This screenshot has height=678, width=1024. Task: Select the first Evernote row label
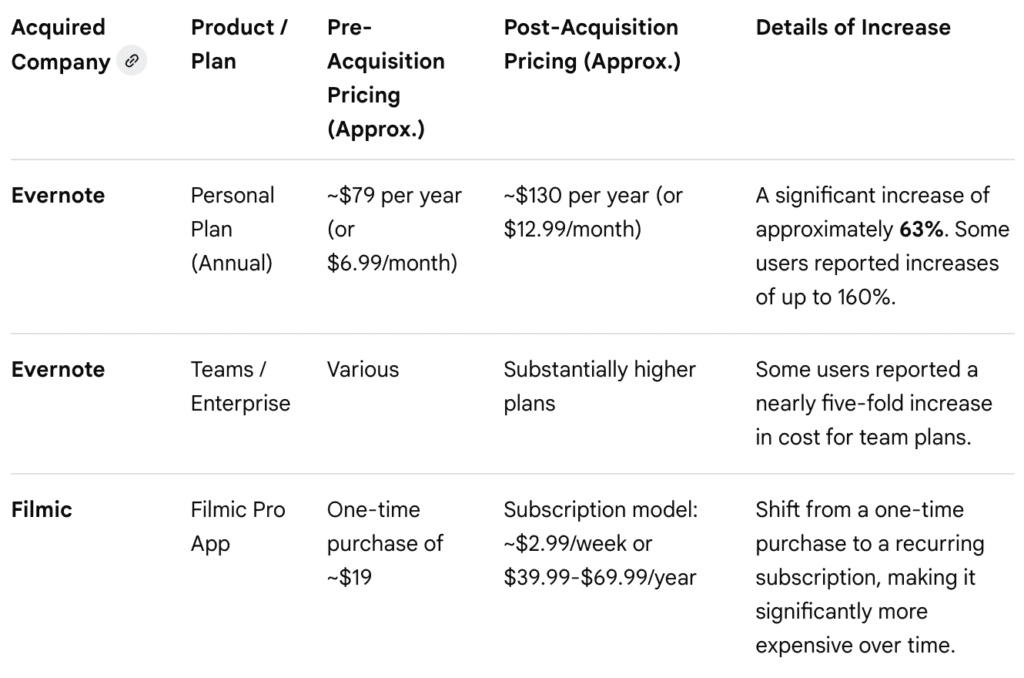click(57, 195)
